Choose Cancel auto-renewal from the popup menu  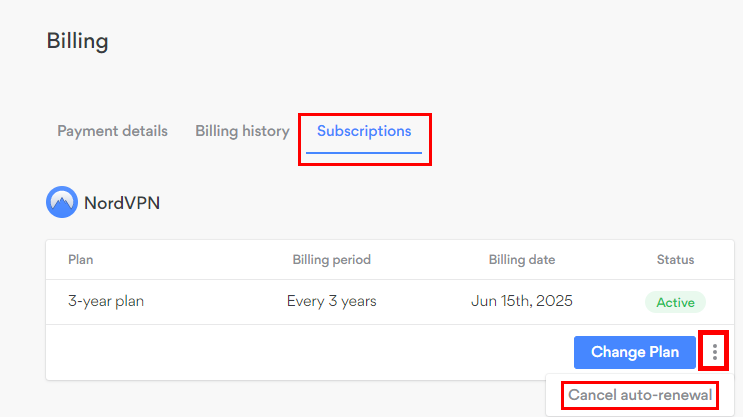640,395
